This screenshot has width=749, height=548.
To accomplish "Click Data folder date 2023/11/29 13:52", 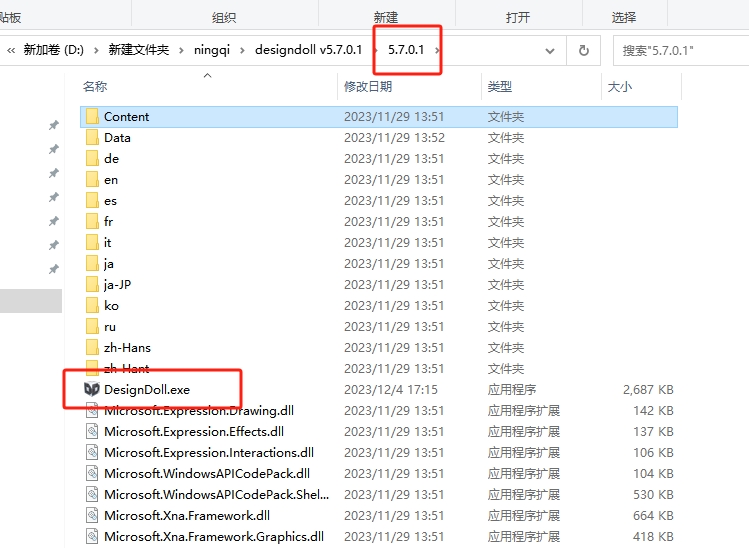I will pyautogui.click(x=394, y=138).
